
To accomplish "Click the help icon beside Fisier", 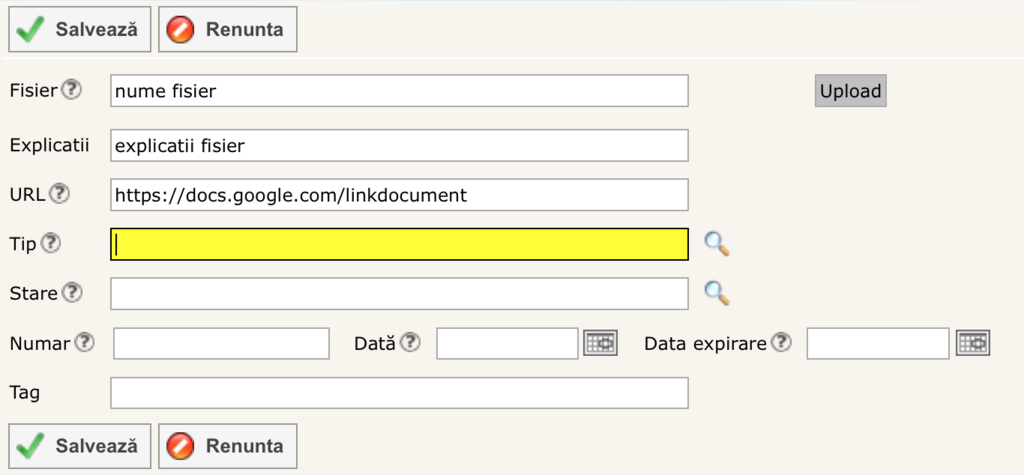I will (71, 90).
